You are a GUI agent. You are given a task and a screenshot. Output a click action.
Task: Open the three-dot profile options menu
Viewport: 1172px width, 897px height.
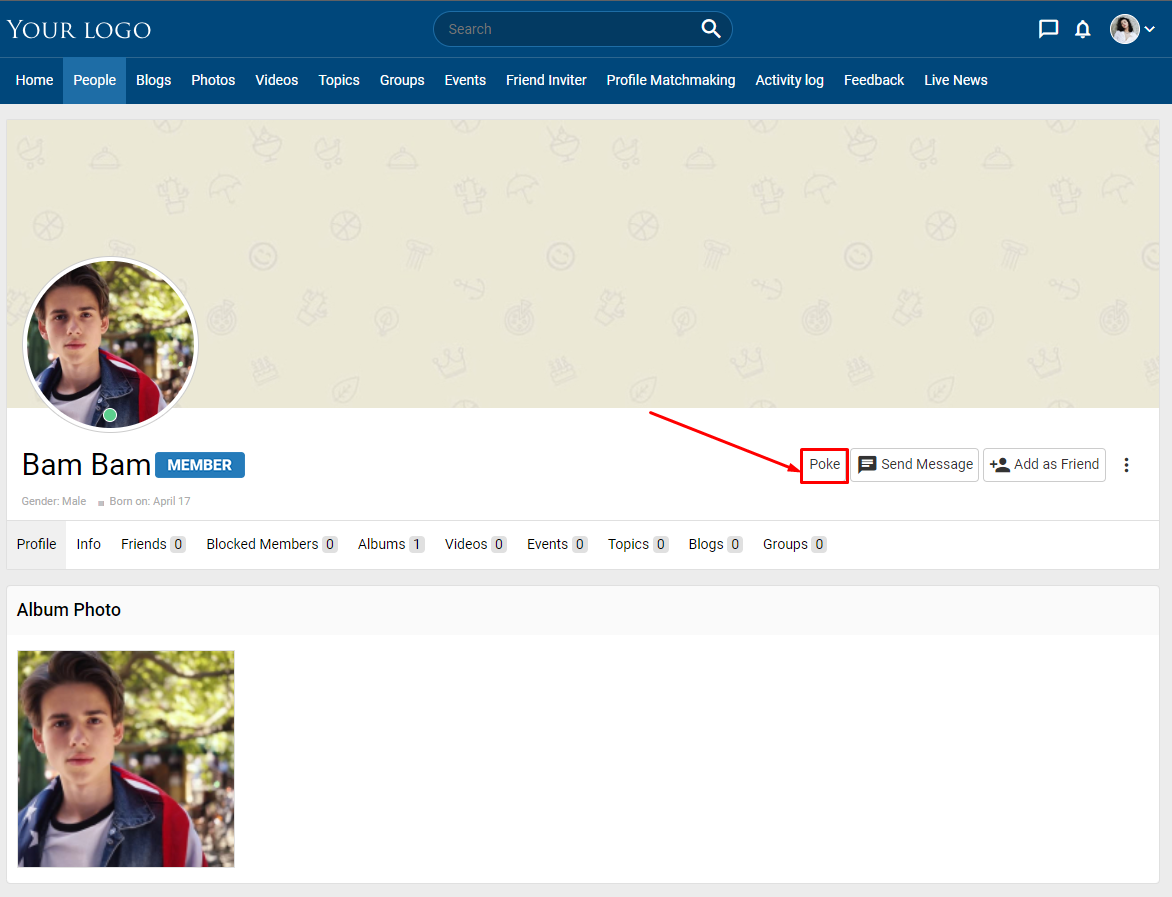(x=1126, y=465)
